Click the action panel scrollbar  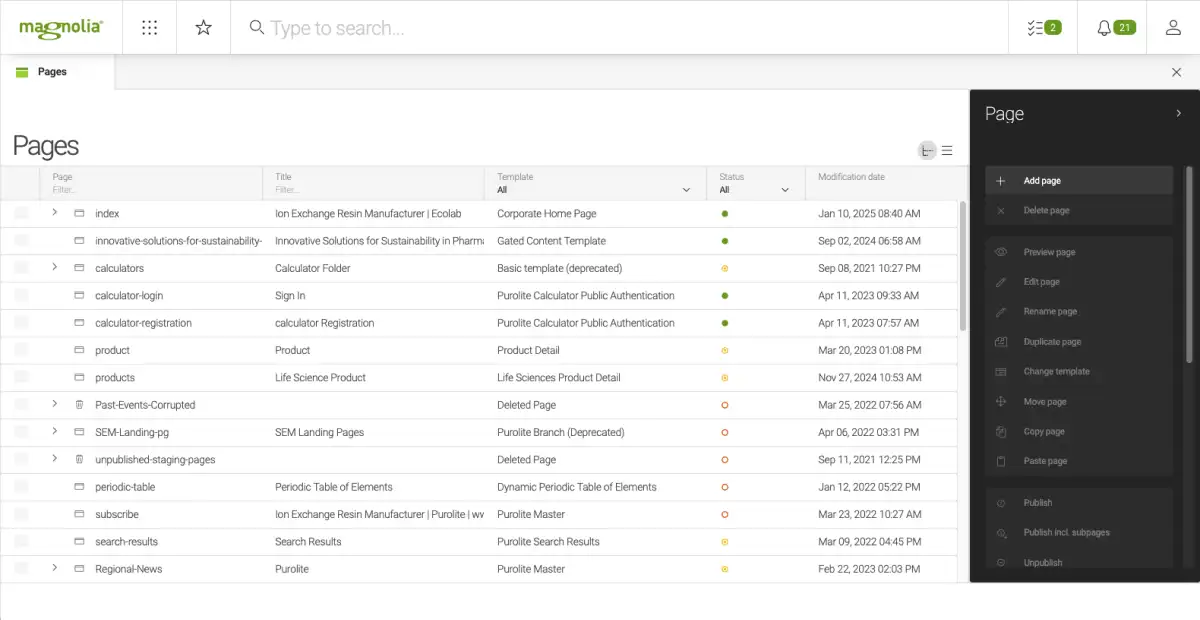click(x=1189, y=265)
